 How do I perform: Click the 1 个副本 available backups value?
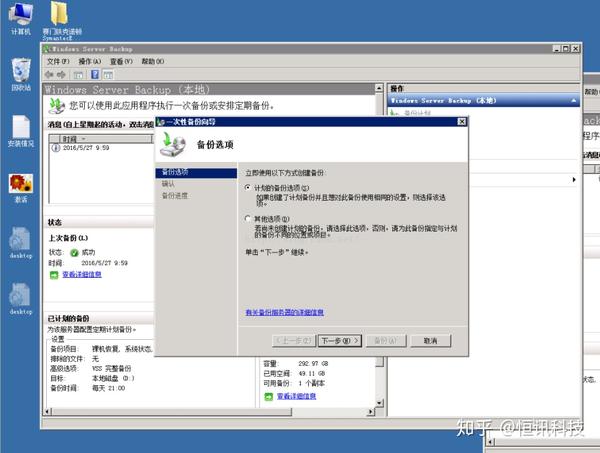pos(311,383)
